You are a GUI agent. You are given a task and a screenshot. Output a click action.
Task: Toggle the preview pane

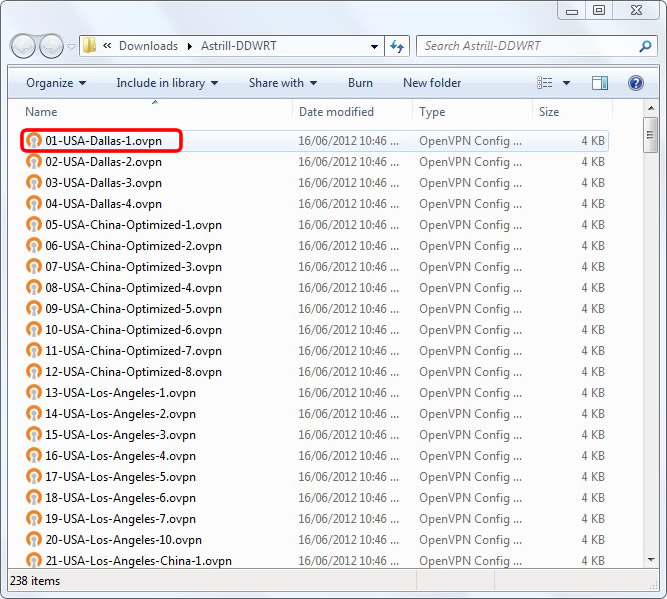(599, 83)
